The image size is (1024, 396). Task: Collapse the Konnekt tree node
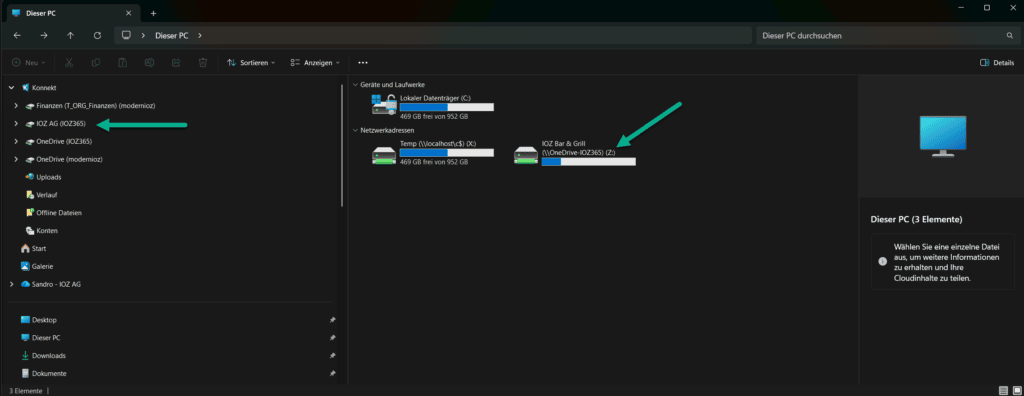(x=11, y=88)
